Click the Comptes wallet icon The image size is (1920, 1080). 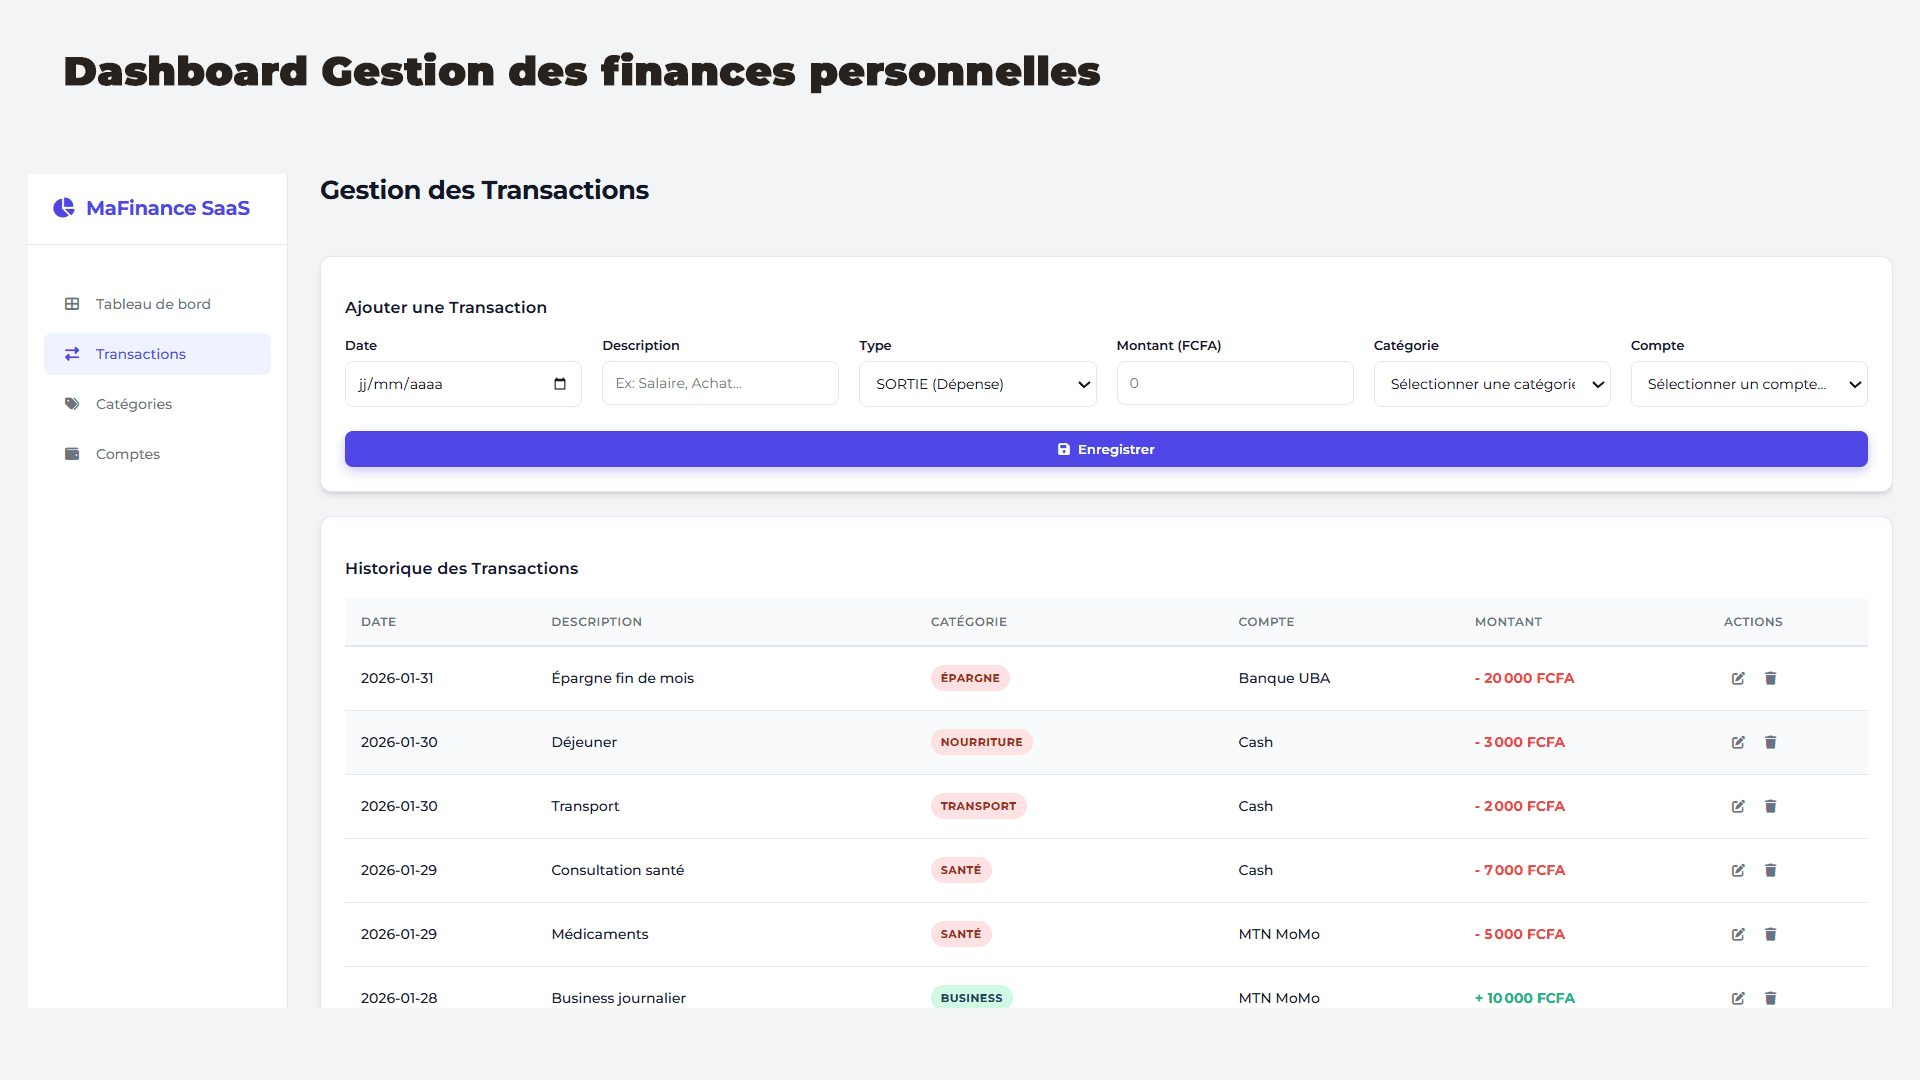[x=71, y=453]
